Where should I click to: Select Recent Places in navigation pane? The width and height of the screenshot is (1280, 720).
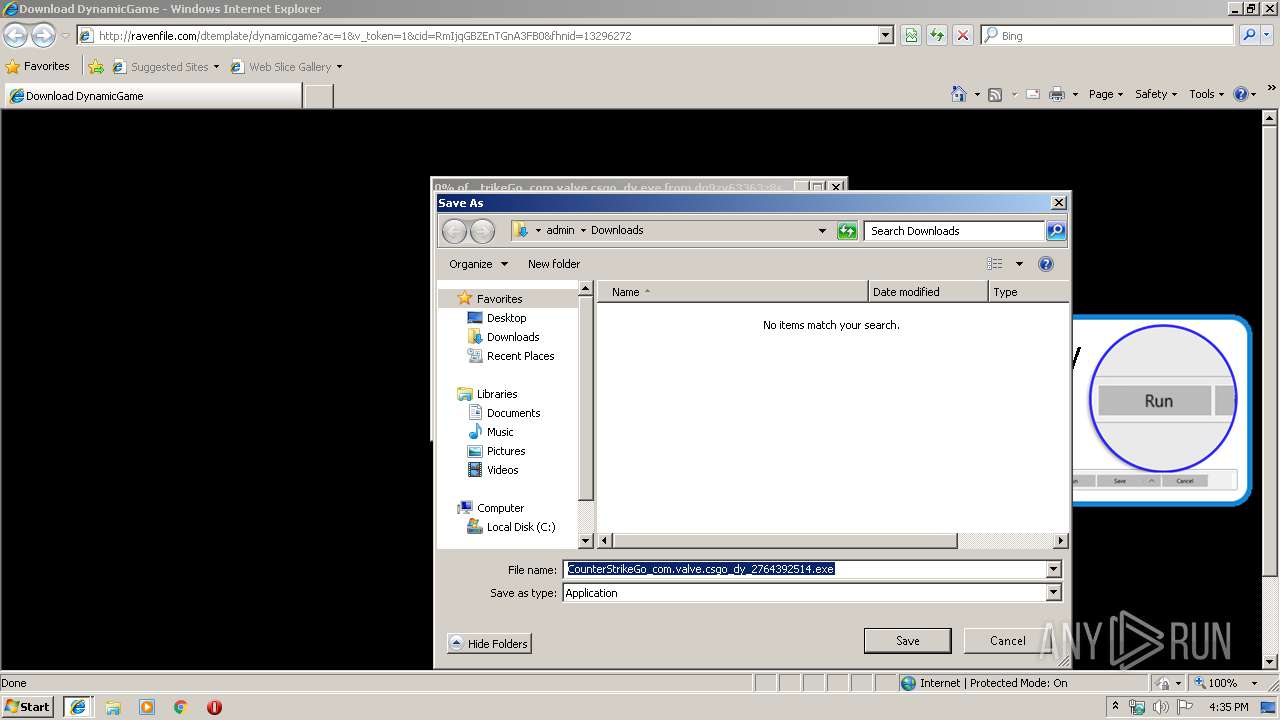pyautogui.click(x=510, y=356)
